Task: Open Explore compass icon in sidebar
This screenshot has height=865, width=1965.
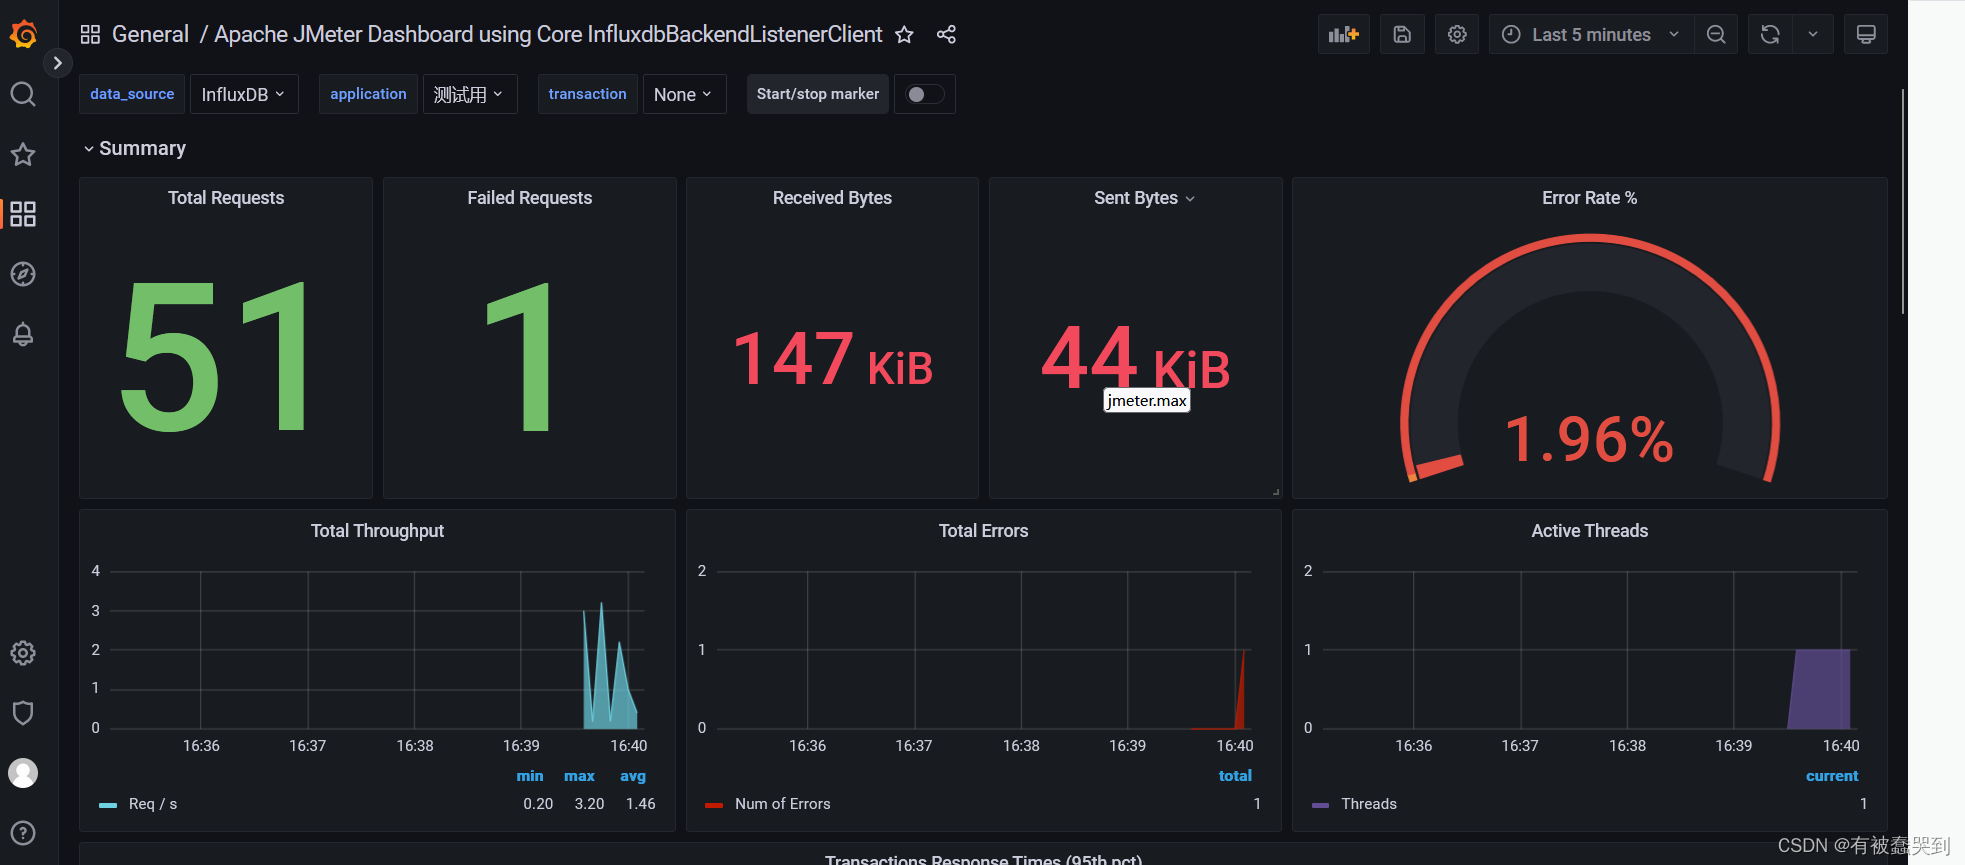Action: coord(23,274)
